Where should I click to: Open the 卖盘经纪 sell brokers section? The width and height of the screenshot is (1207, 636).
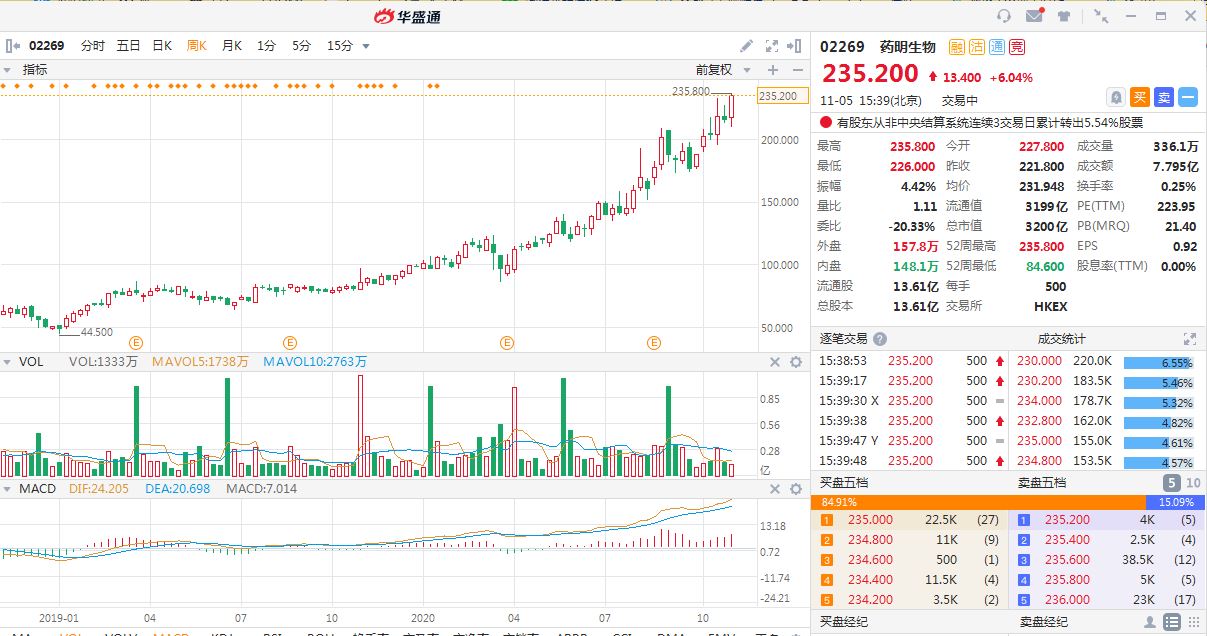1044,622
